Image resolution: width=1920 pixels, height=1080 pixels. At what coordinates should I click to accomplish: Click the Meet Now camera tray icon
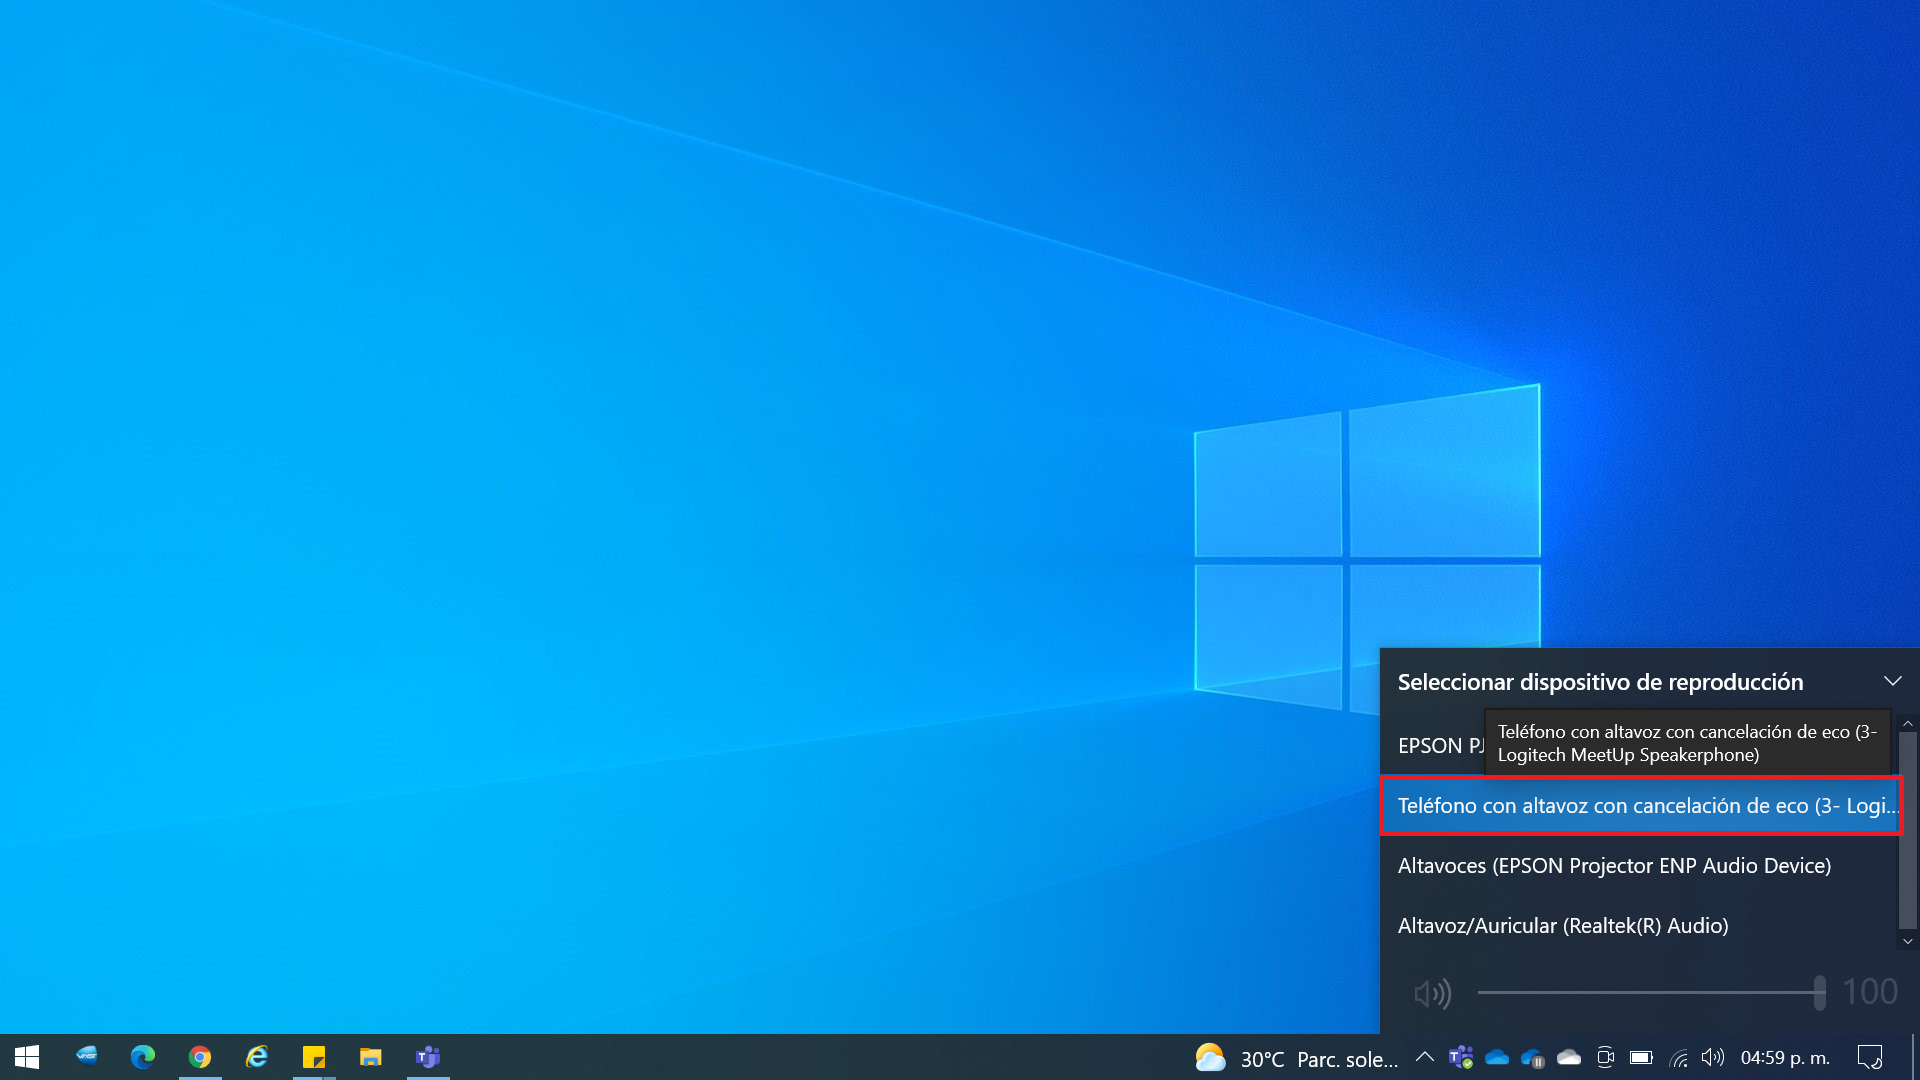click(1605, 1057)
